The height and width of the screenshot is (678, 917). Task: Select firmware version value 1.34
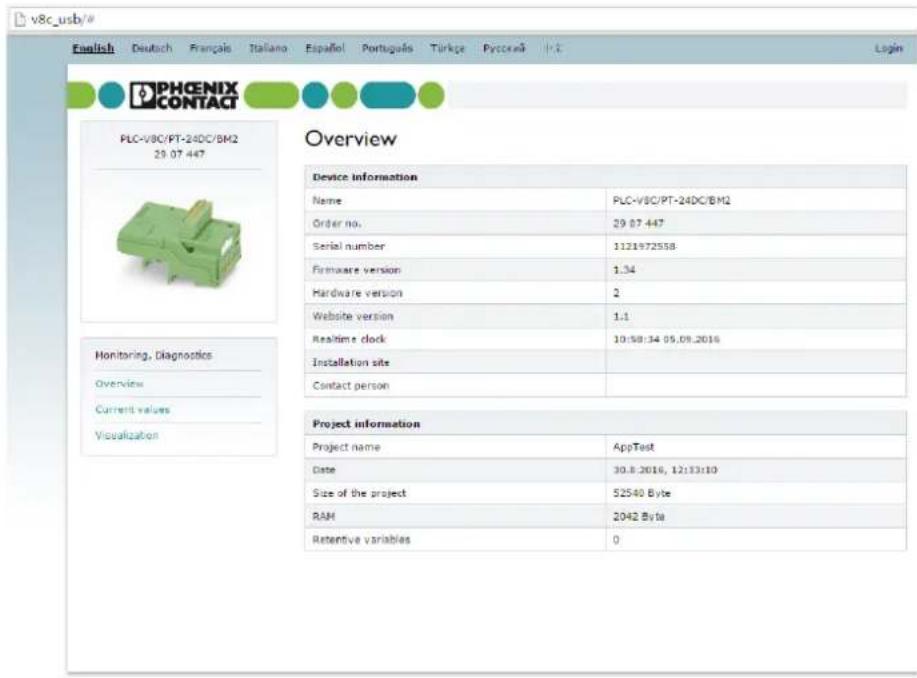(624, 270)
